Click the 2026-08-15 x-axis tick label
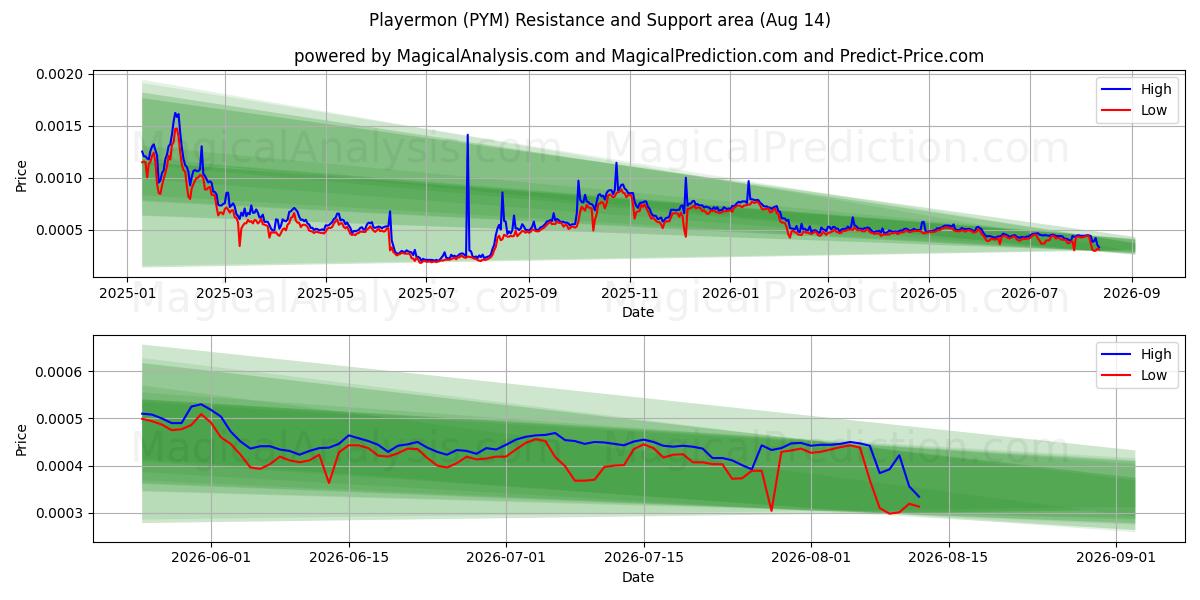 tap(949, 559)
